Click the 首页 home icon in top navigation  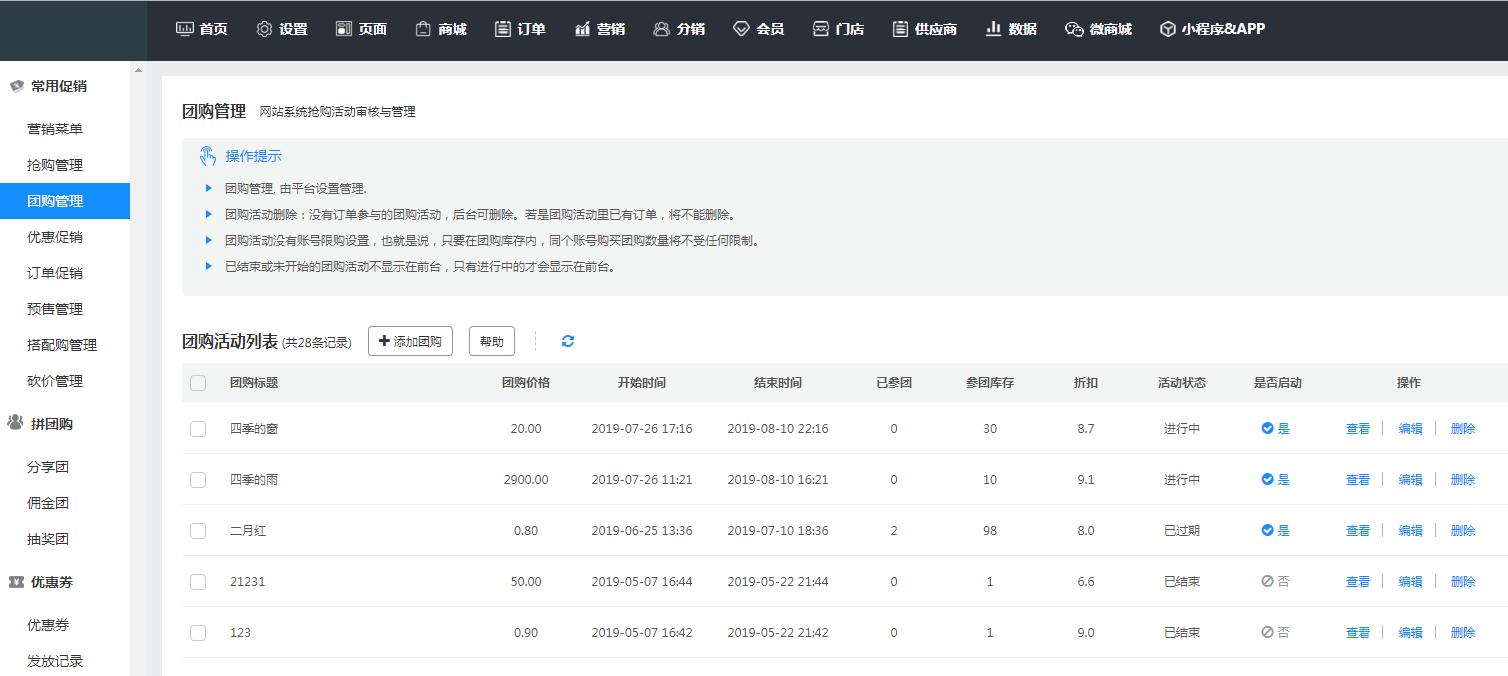pos(185,29)
